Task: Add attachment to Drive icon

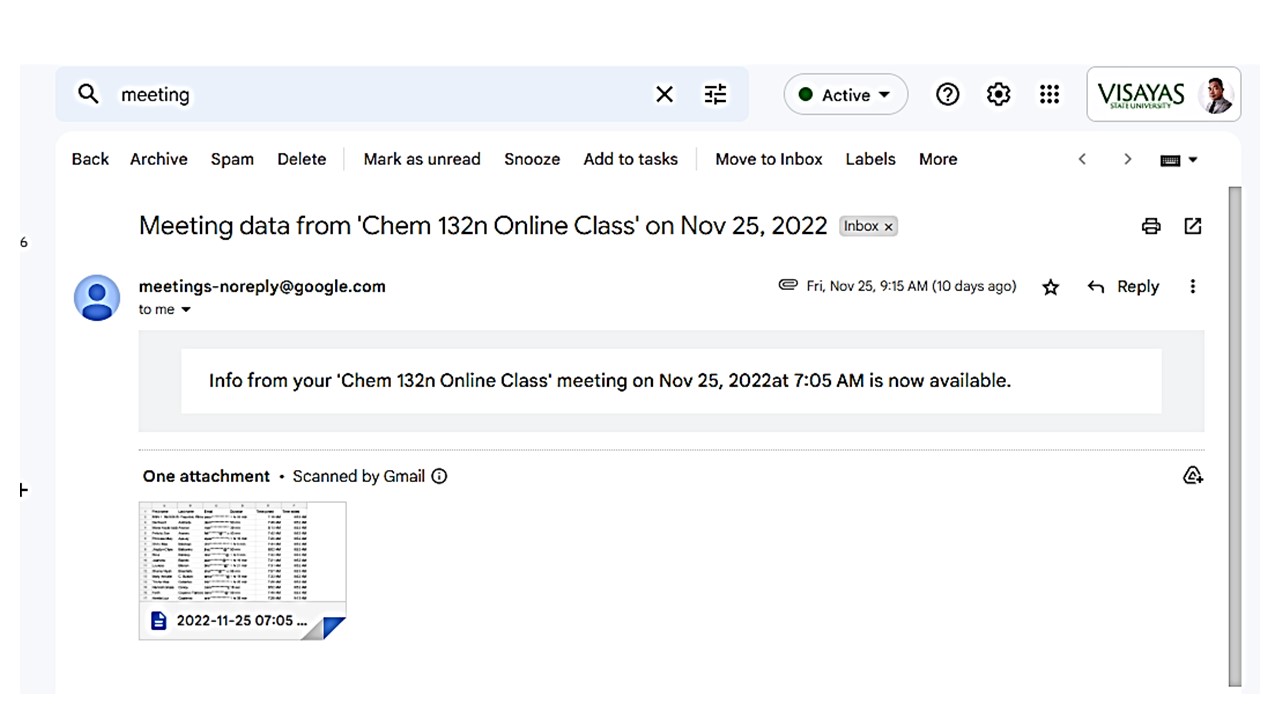Action: (x=1192, y=476)
